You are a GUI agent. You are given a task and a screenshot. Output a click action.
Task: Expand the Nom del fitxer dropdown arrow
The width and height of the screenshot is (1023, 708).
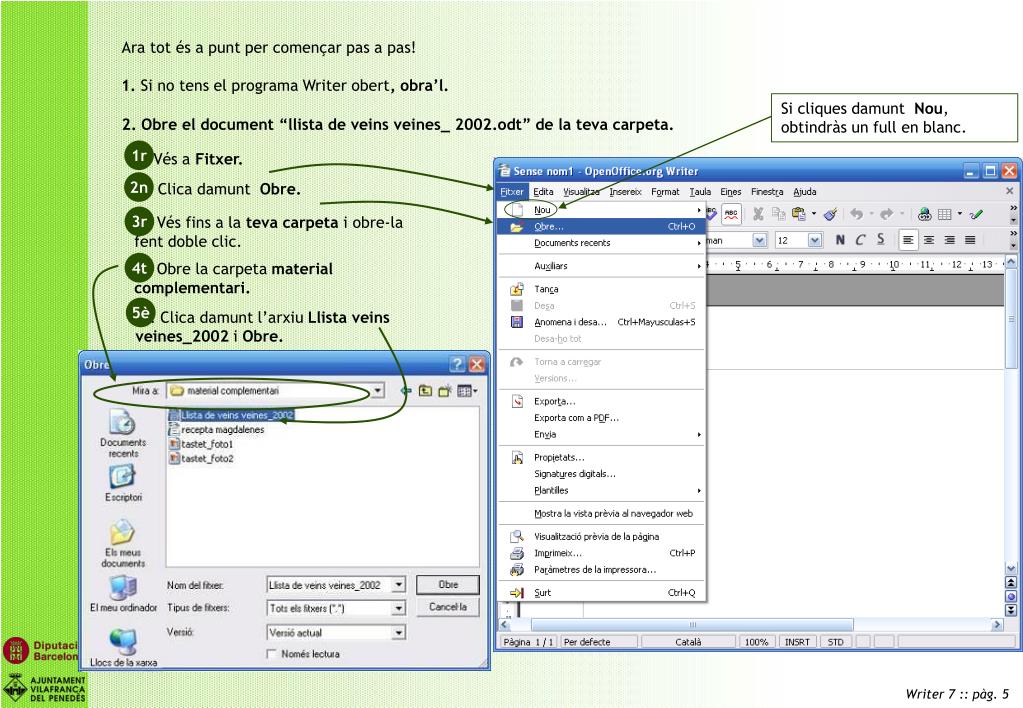(x=399, y=585)
